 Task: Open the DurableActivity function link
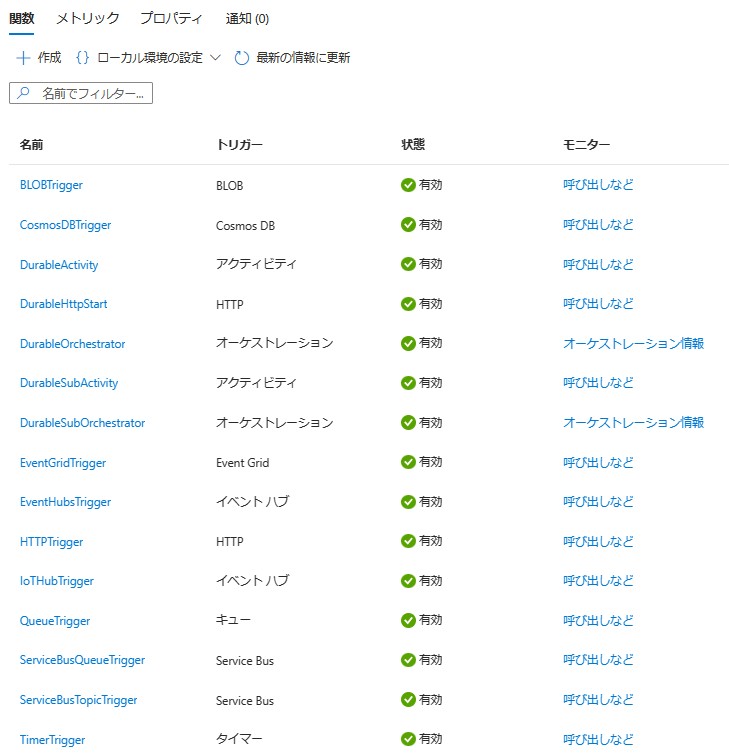tap(59, 265)
